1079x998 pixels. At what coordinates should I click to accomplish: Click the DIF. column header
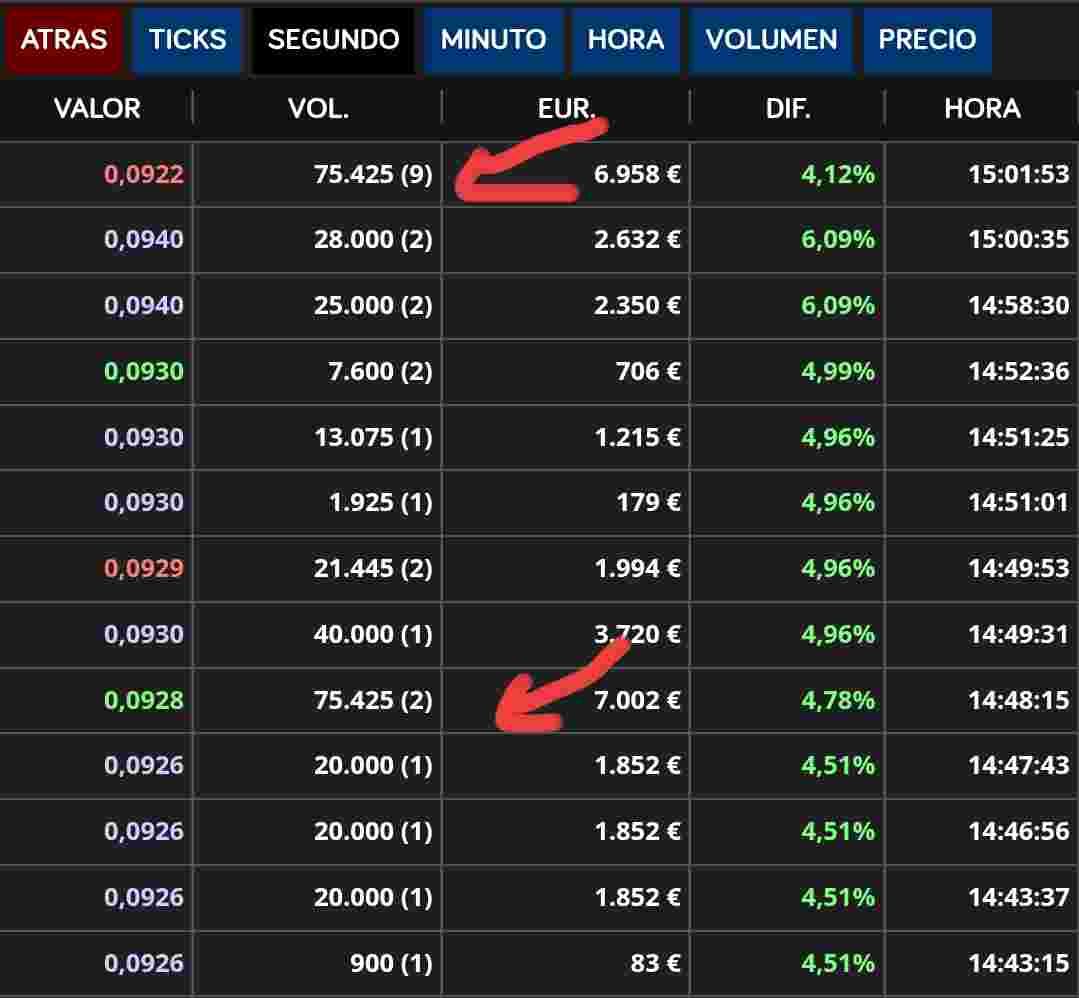pos(788,109)
